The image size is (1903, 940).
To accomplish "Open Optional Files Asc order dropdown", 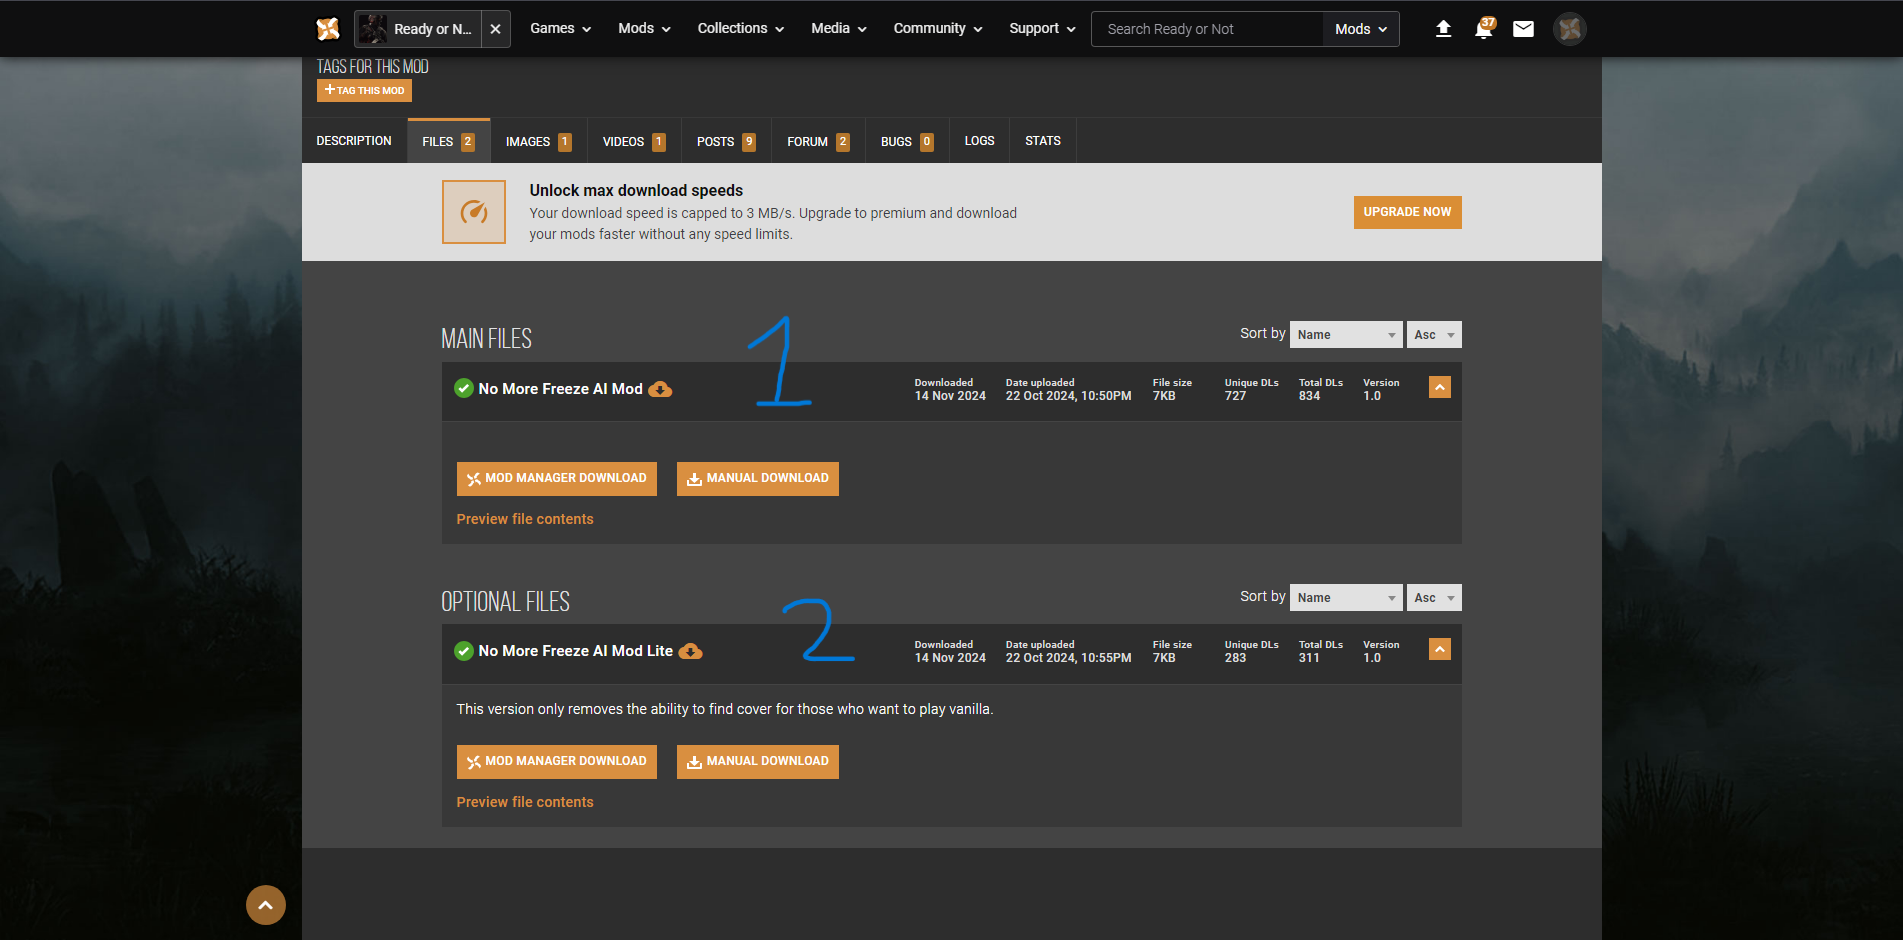I will (1434, 598).
